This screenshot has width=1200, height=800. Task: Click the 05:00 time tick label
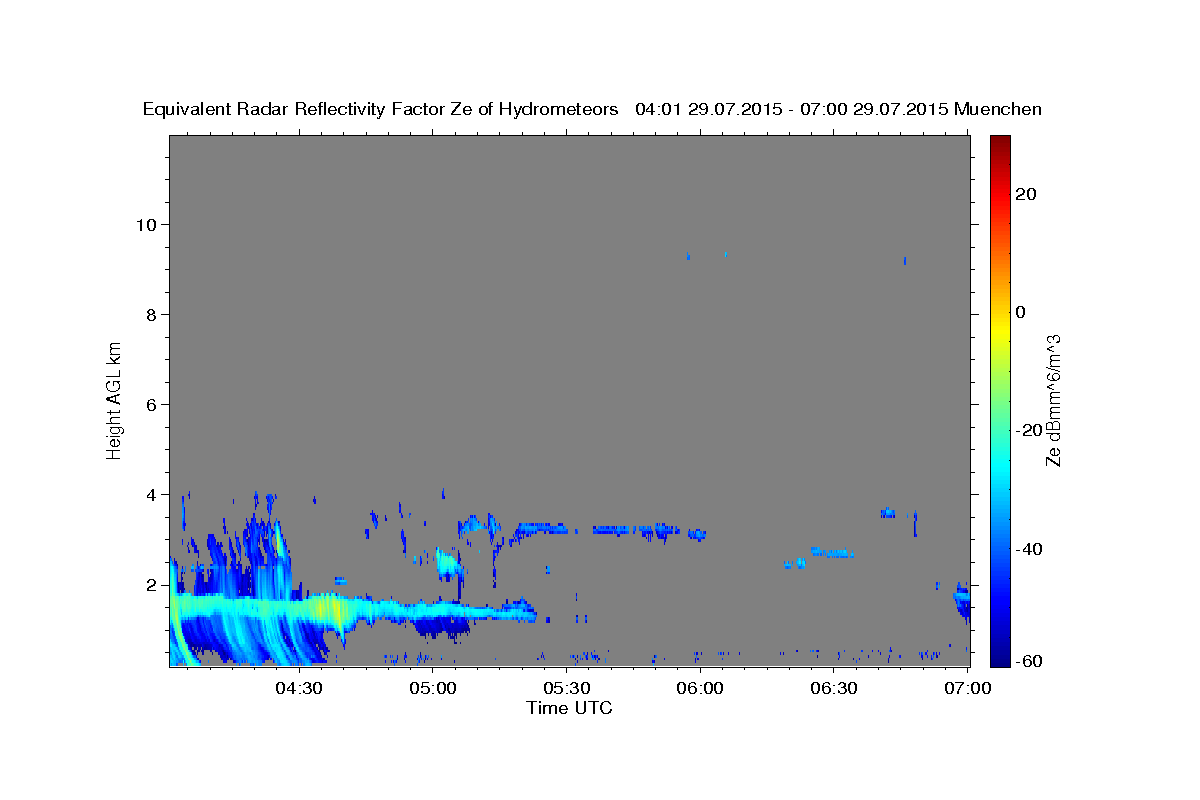(x=433, y=689)
